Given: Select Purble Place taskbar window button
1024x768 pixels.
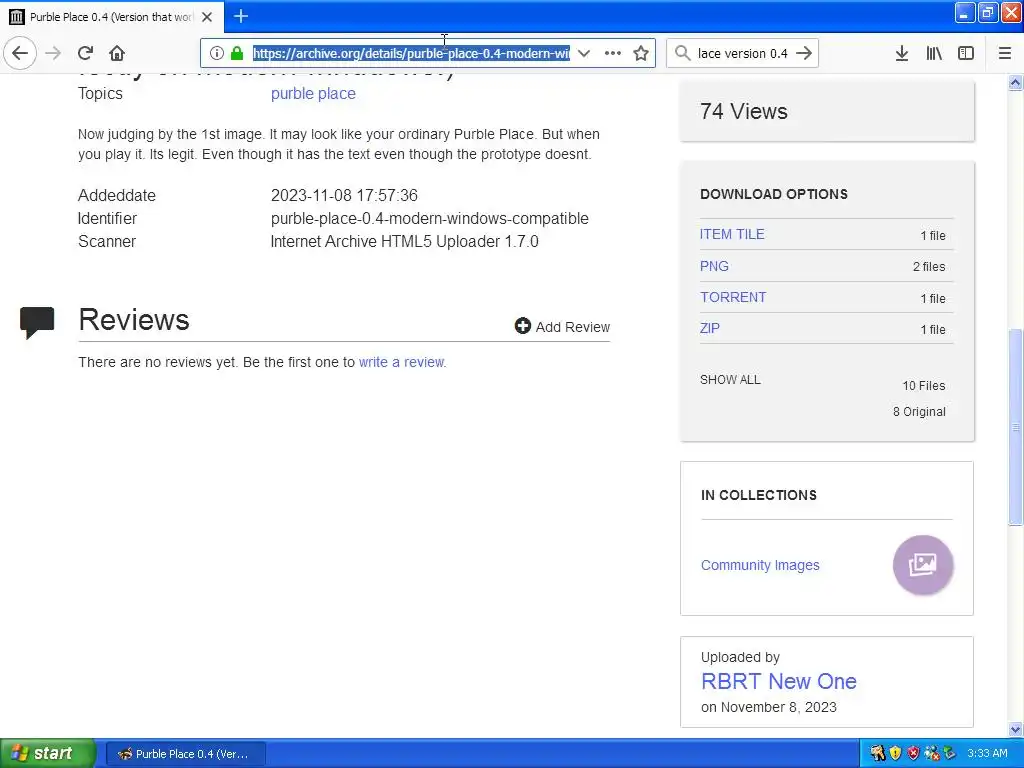Looking at the screenshot, I should tap(185, 754).
